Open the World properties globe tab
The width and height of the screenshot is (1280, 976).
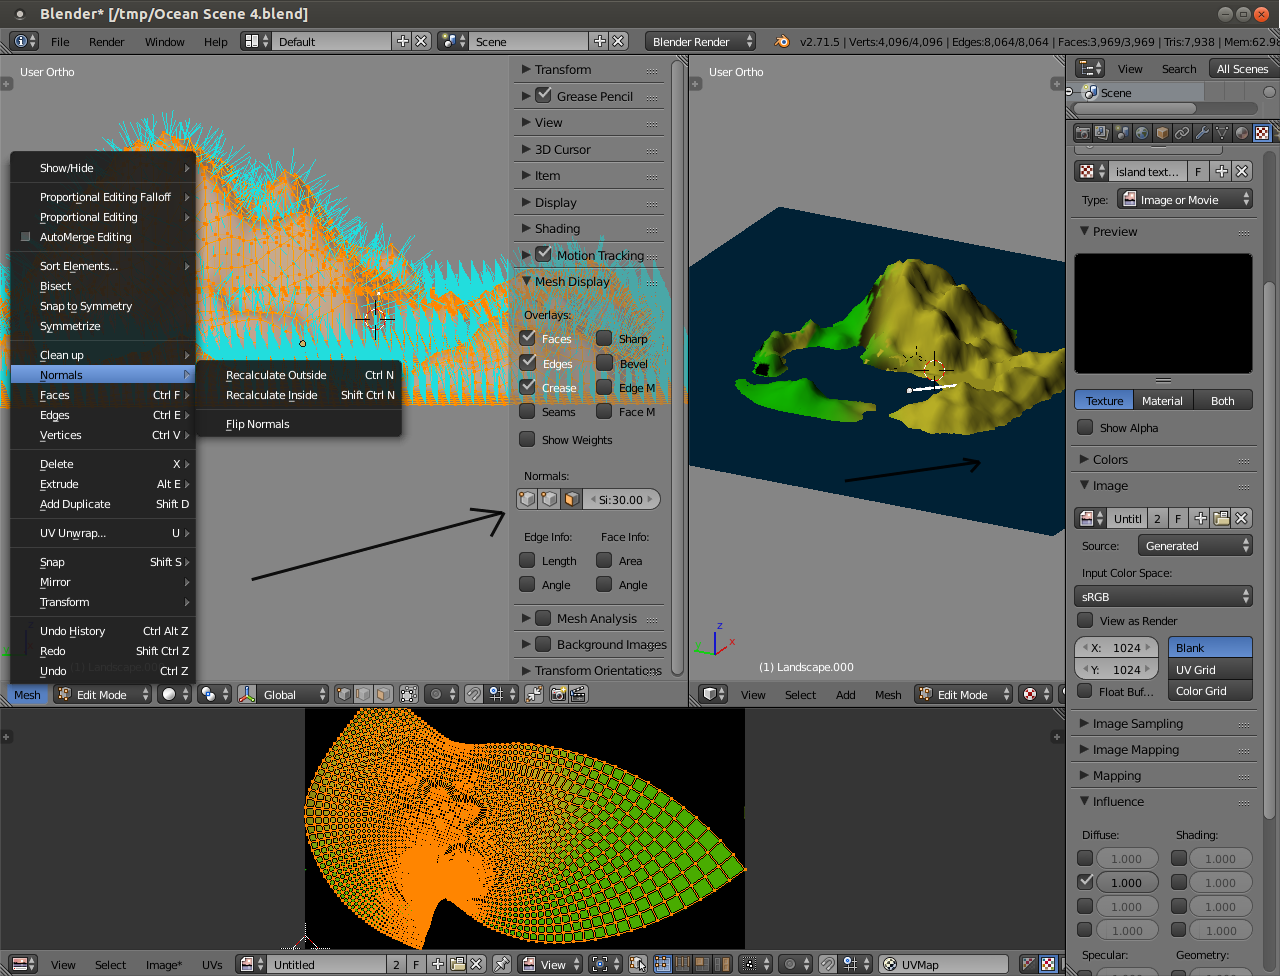tap(1142, 133)
